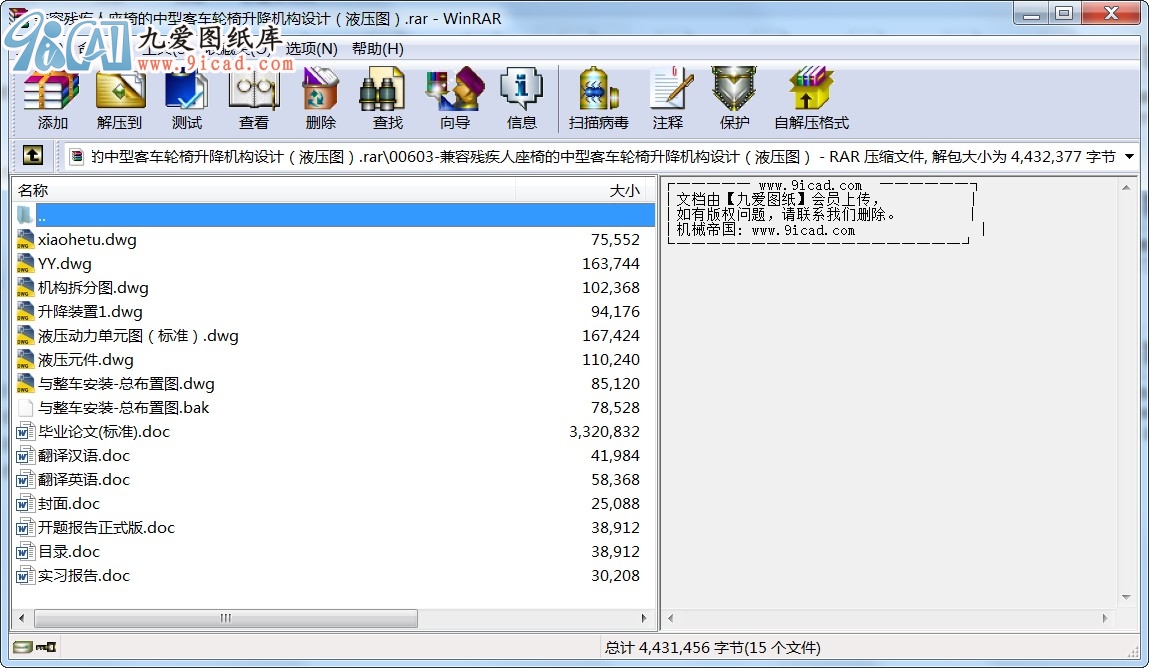
Task: Open the Comment (注释) toolbar icon
Action: (x=667, y=100)
